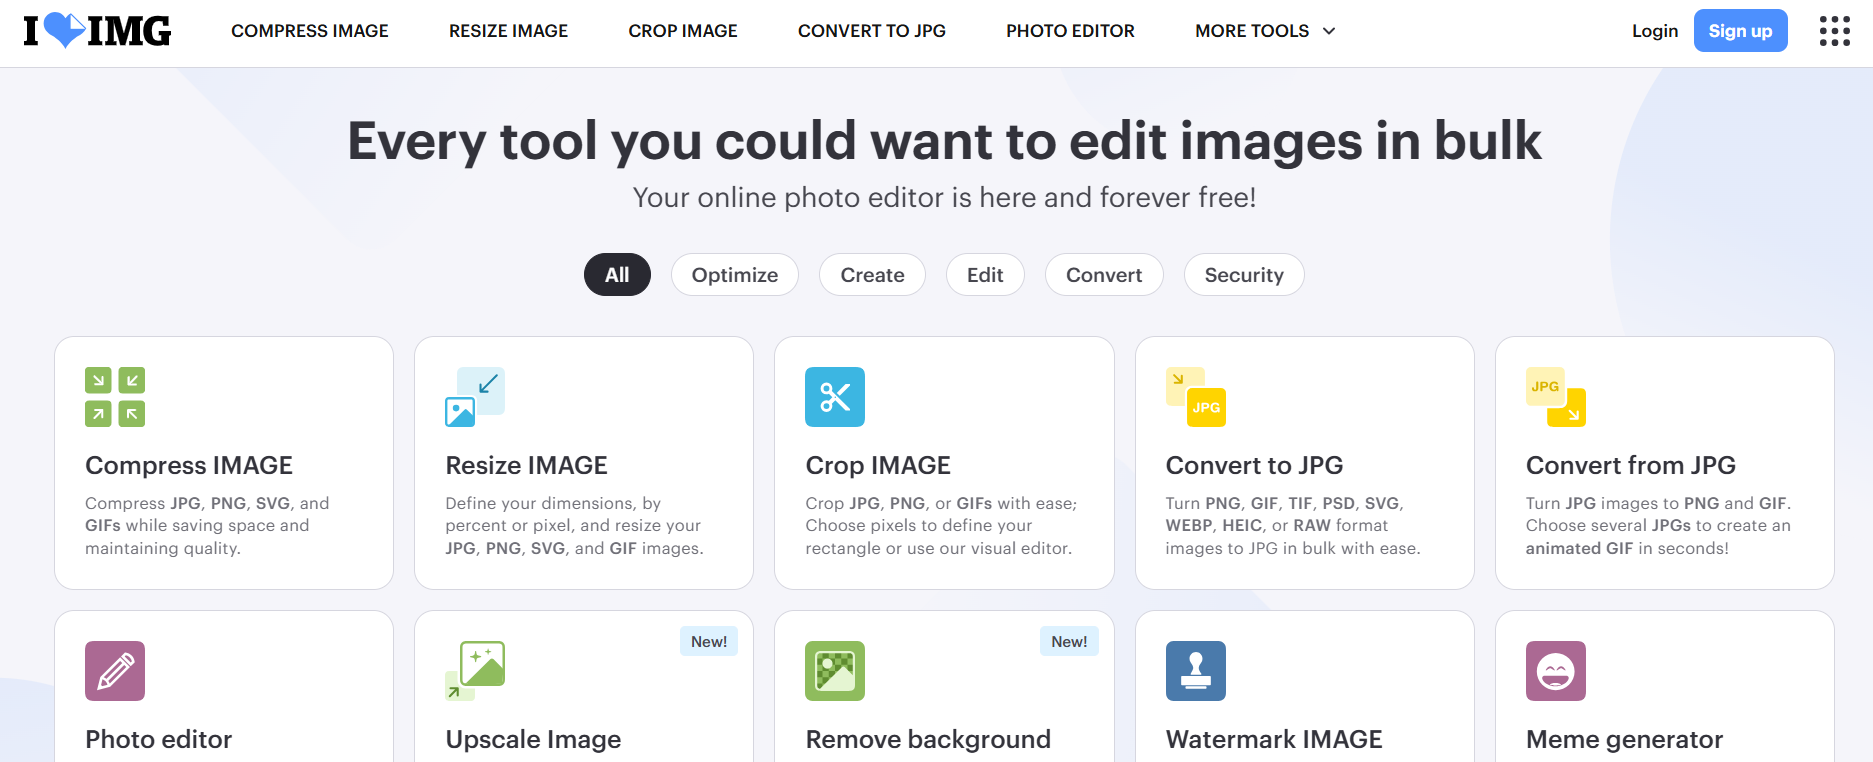Open the Login link
The image size is (1873, 762).
1655,31
